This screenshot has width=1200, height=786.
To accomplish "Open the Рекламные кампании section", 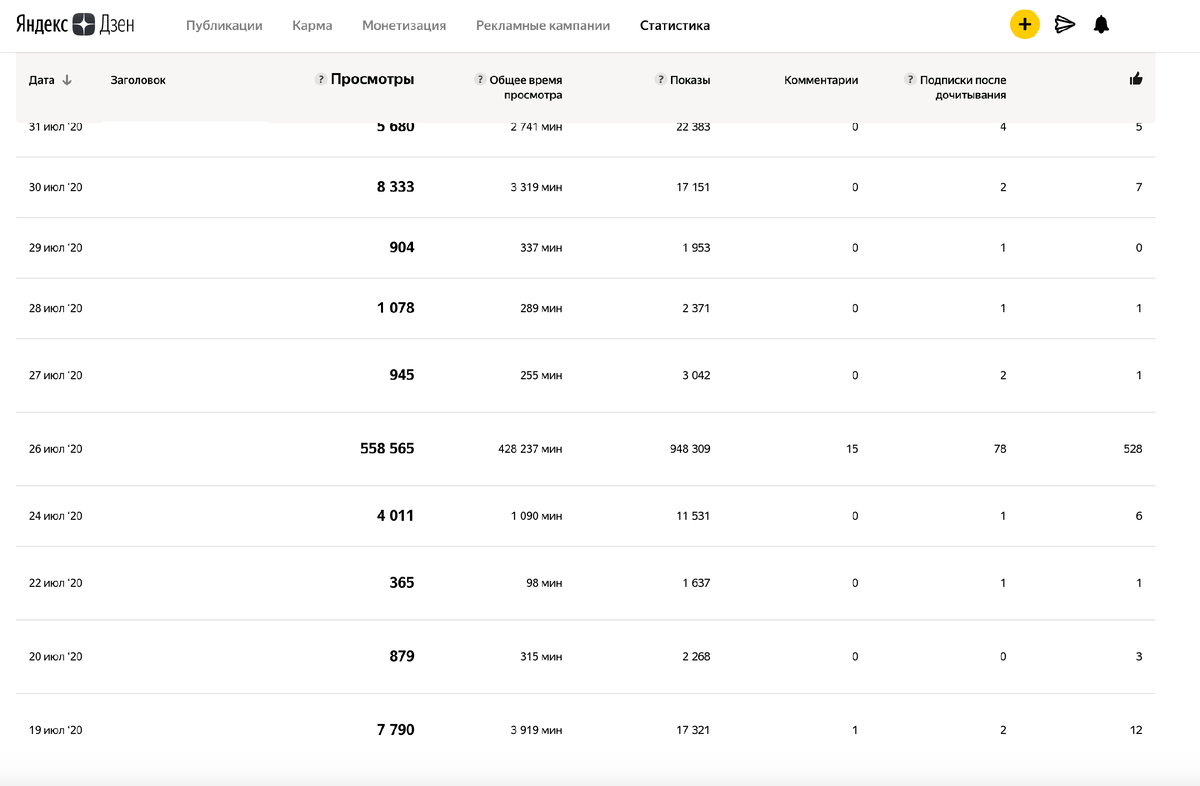I will pos(543,26).
